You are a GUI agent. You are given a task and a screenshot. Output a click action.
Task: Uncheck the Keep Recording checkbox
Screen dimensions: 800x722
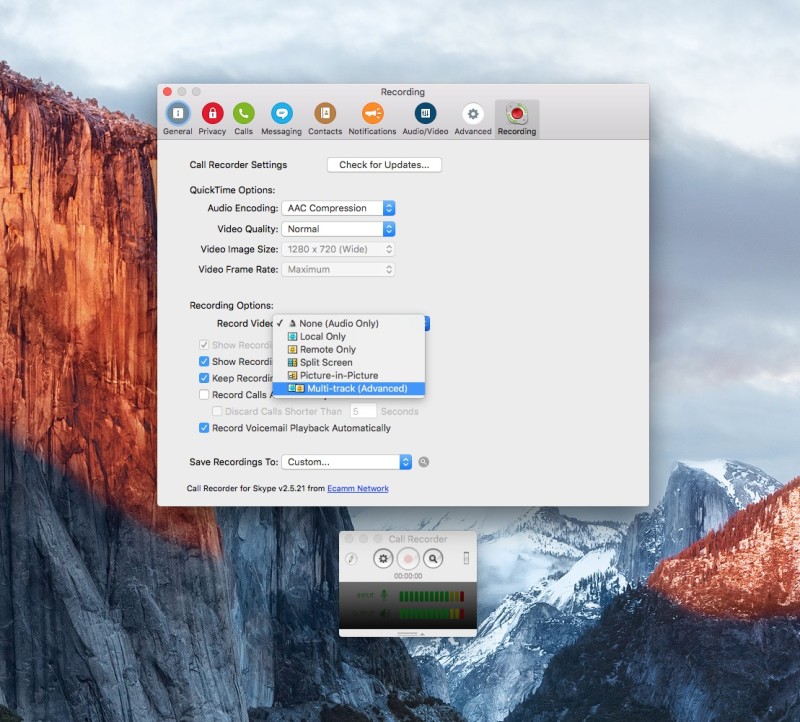click(x=204, y=378)
